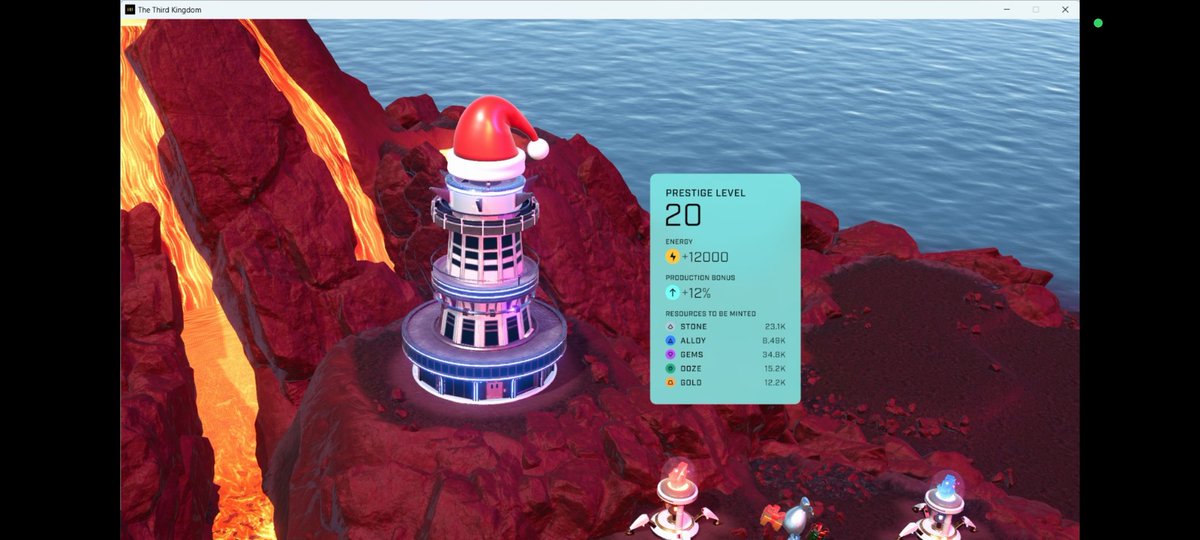Click the +12000 energy value
Viewport: 1200px width, 540px height.
click(707, 257)
